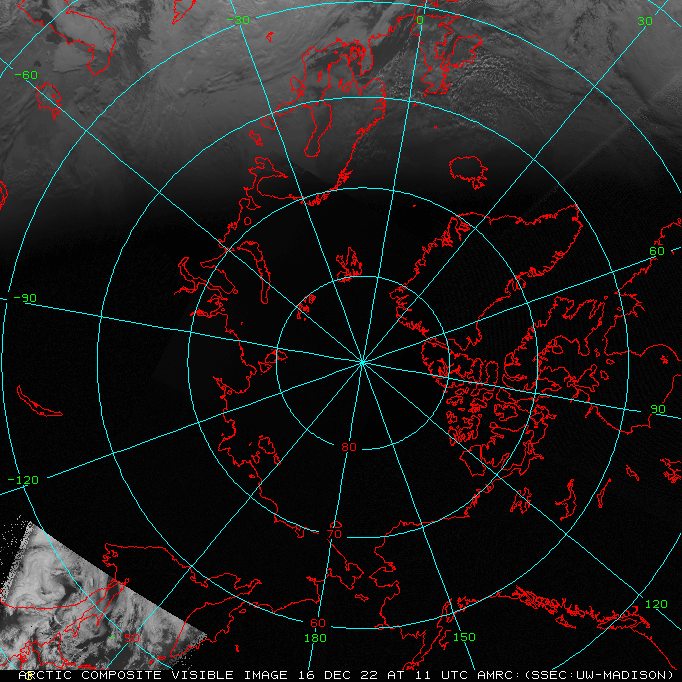Screen dimensions: 682x682
Task: Click the green 30 longitude label
Action: 645,21
